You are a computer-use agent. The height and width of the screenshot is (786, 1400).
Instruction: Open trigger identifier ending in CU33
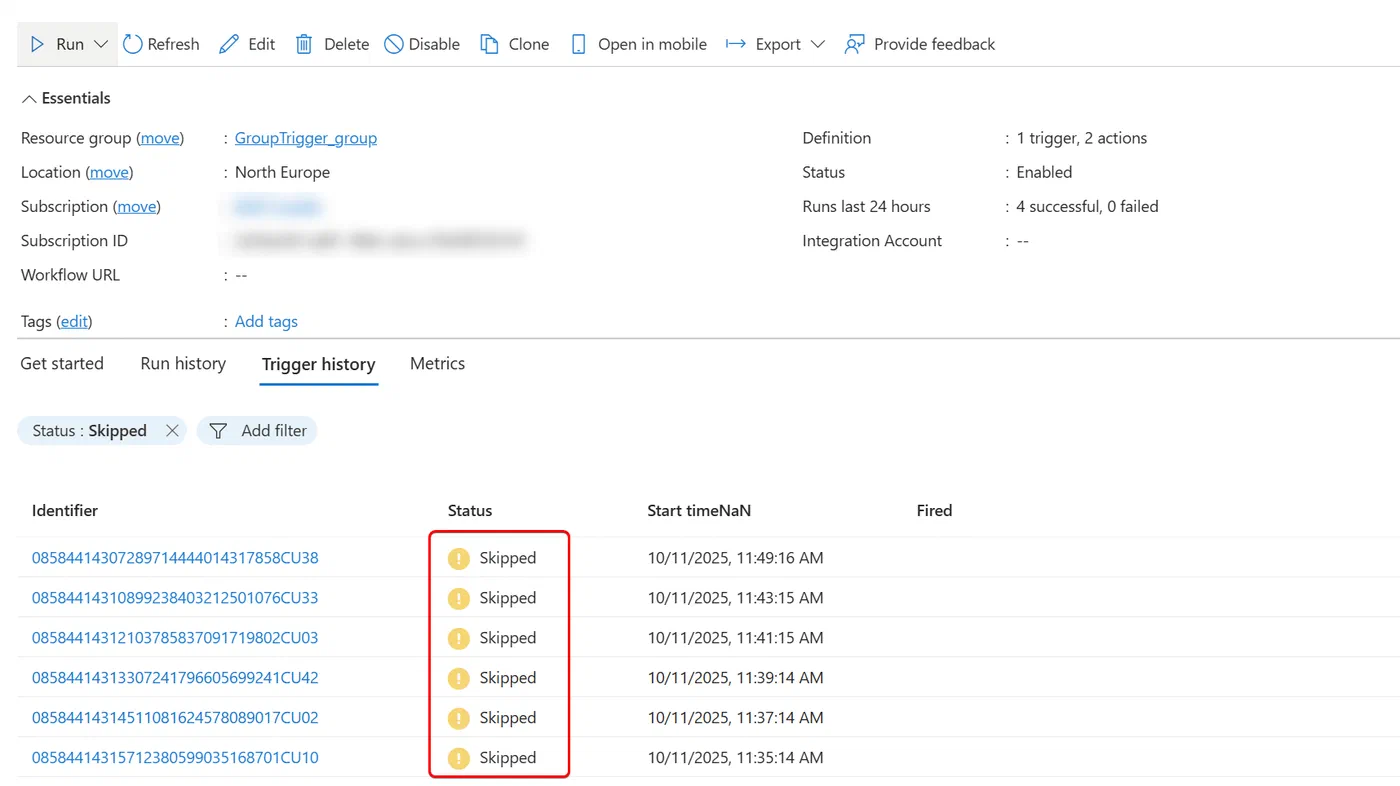click(175, 598)
